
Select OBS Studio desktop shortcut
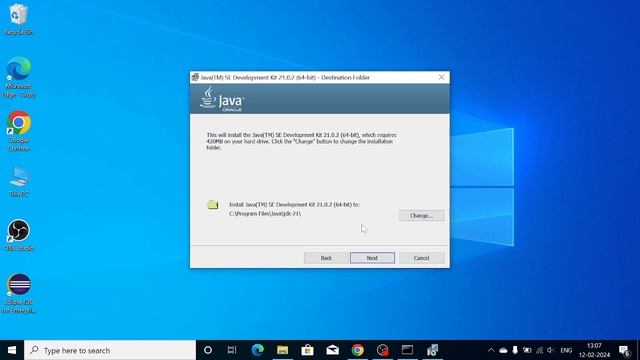click(x=18, y=235)
